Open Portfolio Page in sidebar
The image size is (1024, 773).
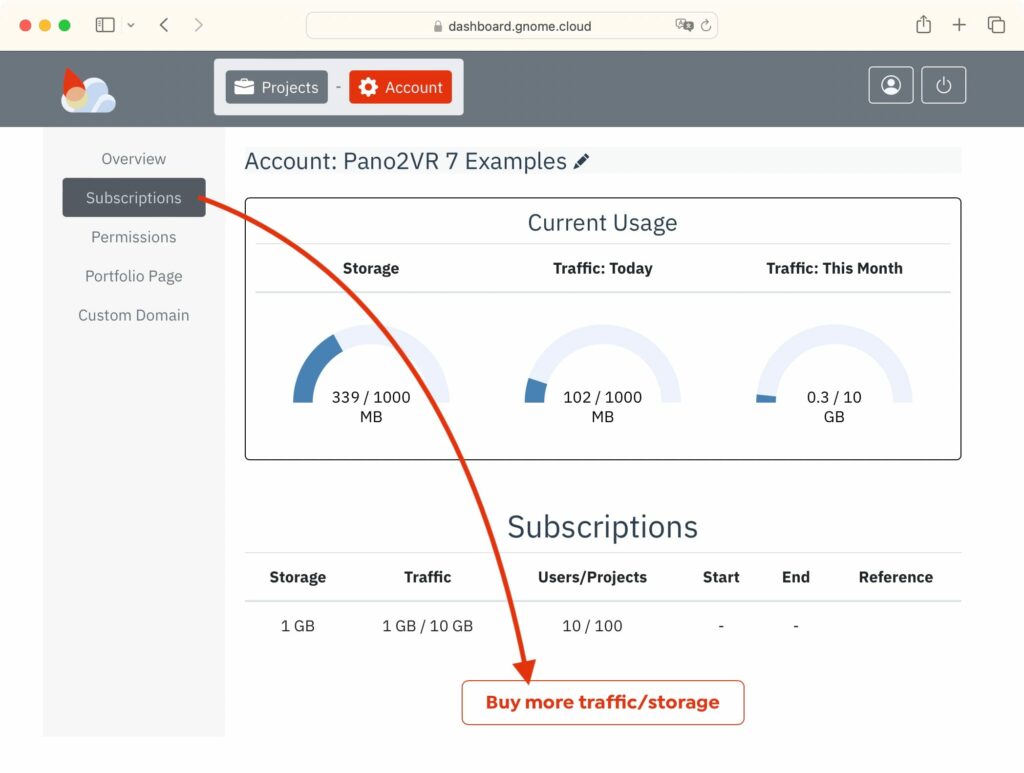[134, 276]
